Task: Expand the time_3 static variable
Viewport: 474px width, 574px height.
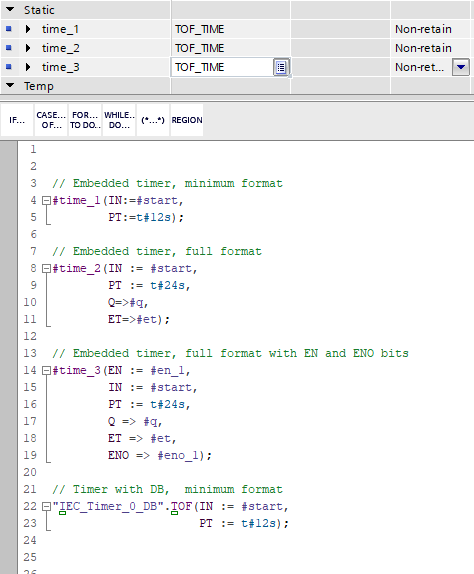Action: click(x=28, y=67)
